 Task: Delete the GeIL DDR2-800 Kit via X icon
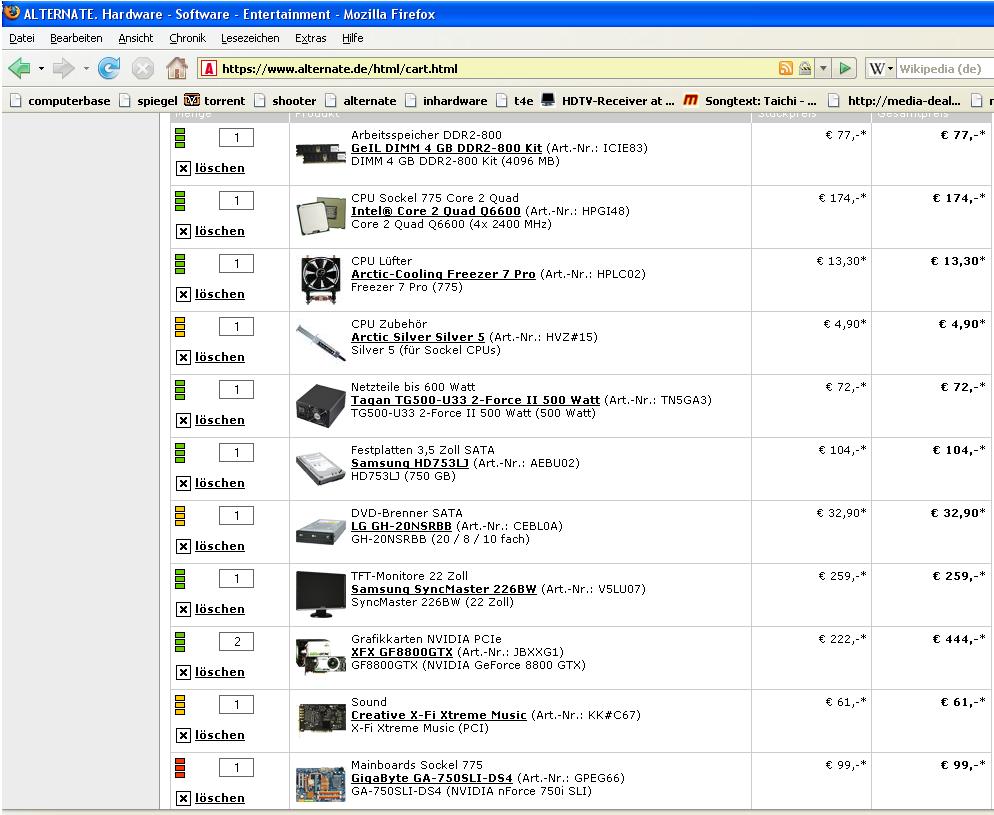coord(183,168)
